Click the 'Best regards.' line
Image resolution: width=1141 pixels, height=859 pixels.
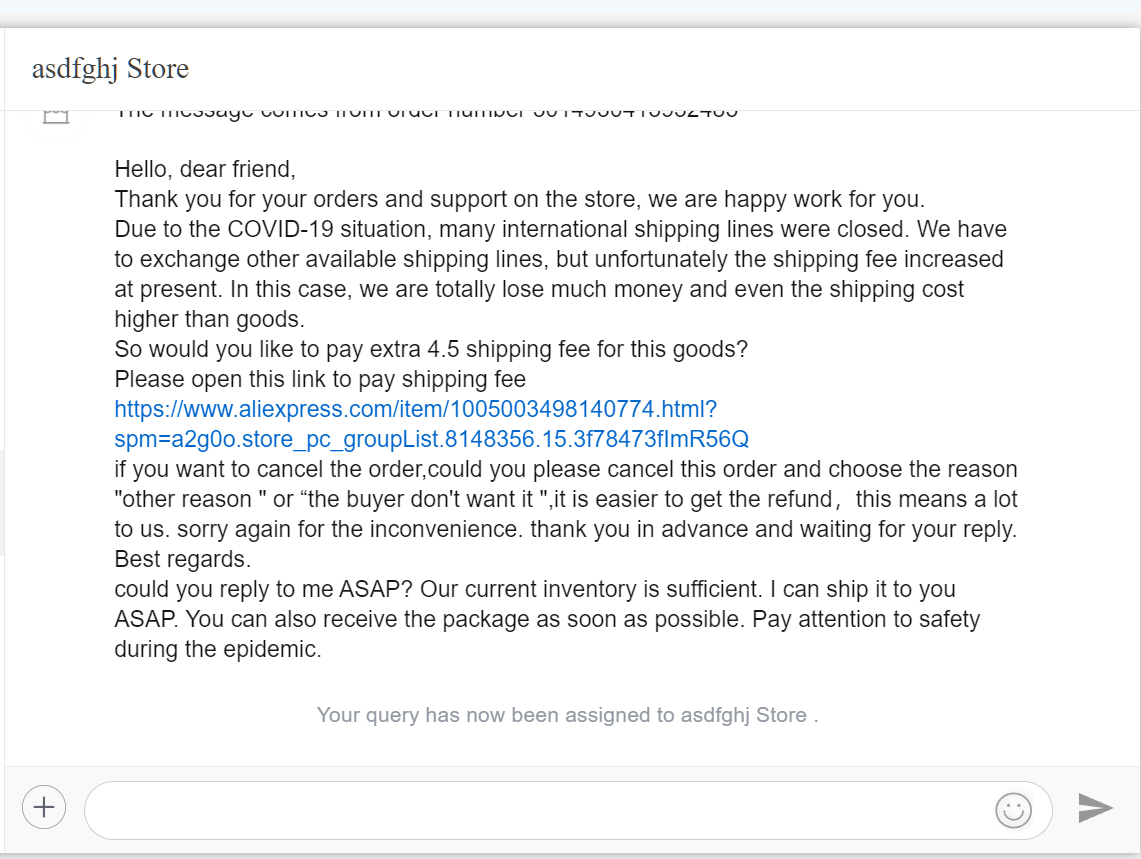183,559
